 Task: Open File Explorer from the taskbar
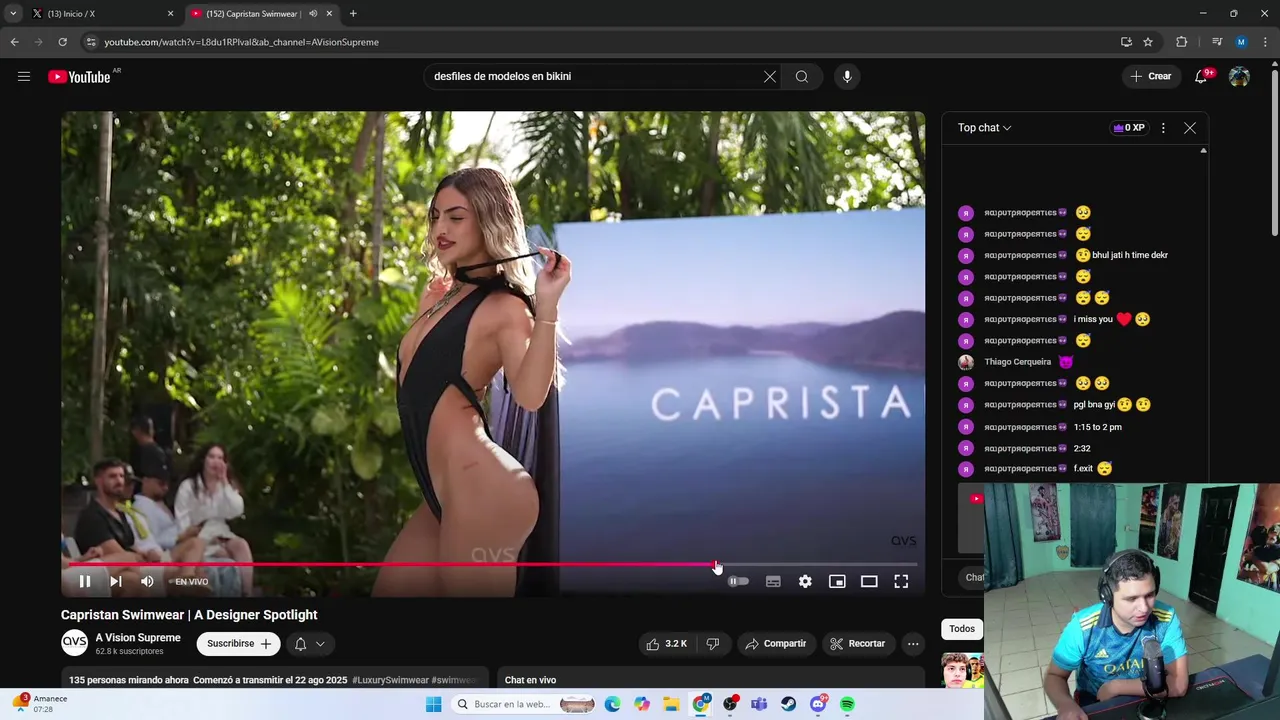671,704
